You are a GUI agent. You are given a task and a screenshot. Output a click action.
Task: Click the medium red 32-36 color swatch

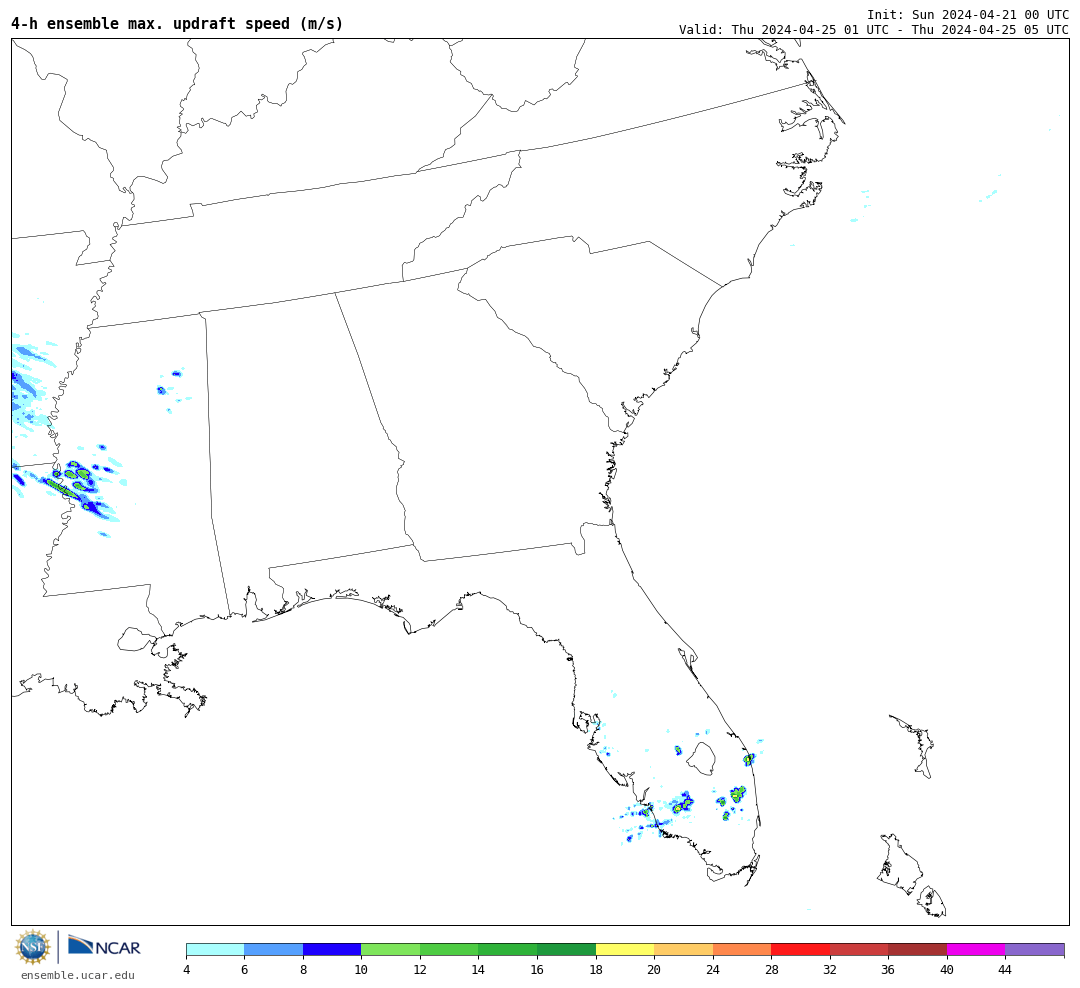pyautogui.click(x=859, y=949)
